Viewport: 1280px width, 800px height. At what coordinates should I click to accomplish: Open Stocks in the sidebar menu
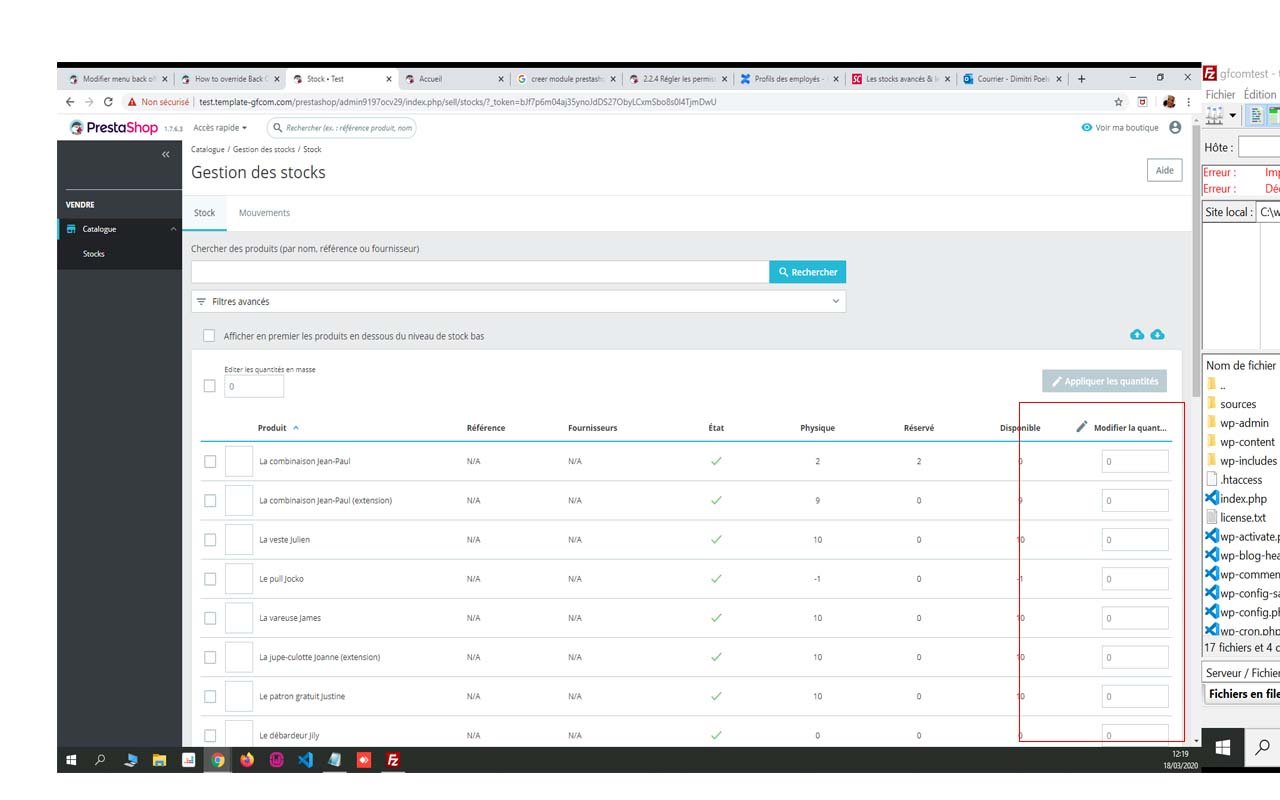click(94, 254)
